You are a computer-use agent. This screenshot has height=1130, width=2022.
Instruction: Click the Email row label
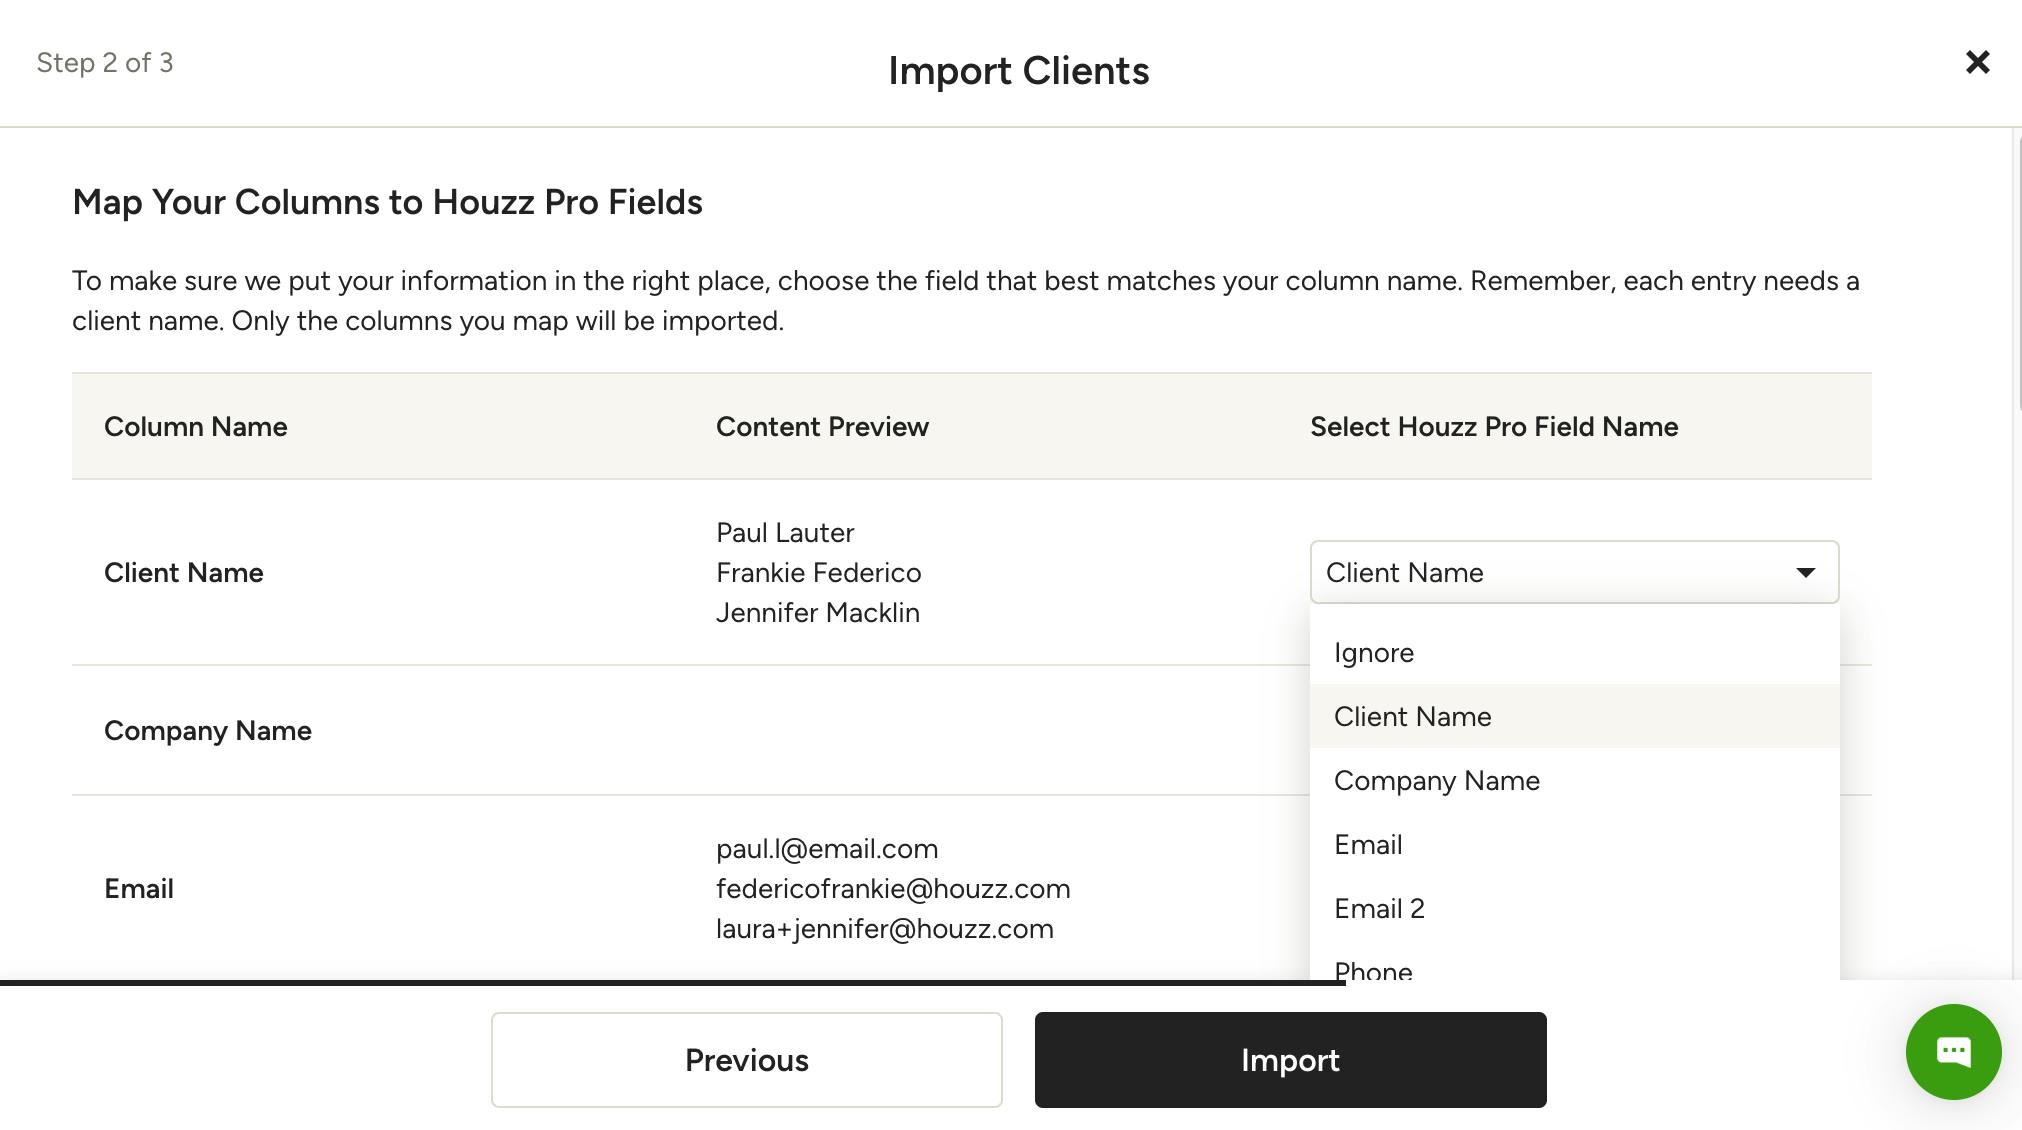[139, 889]
